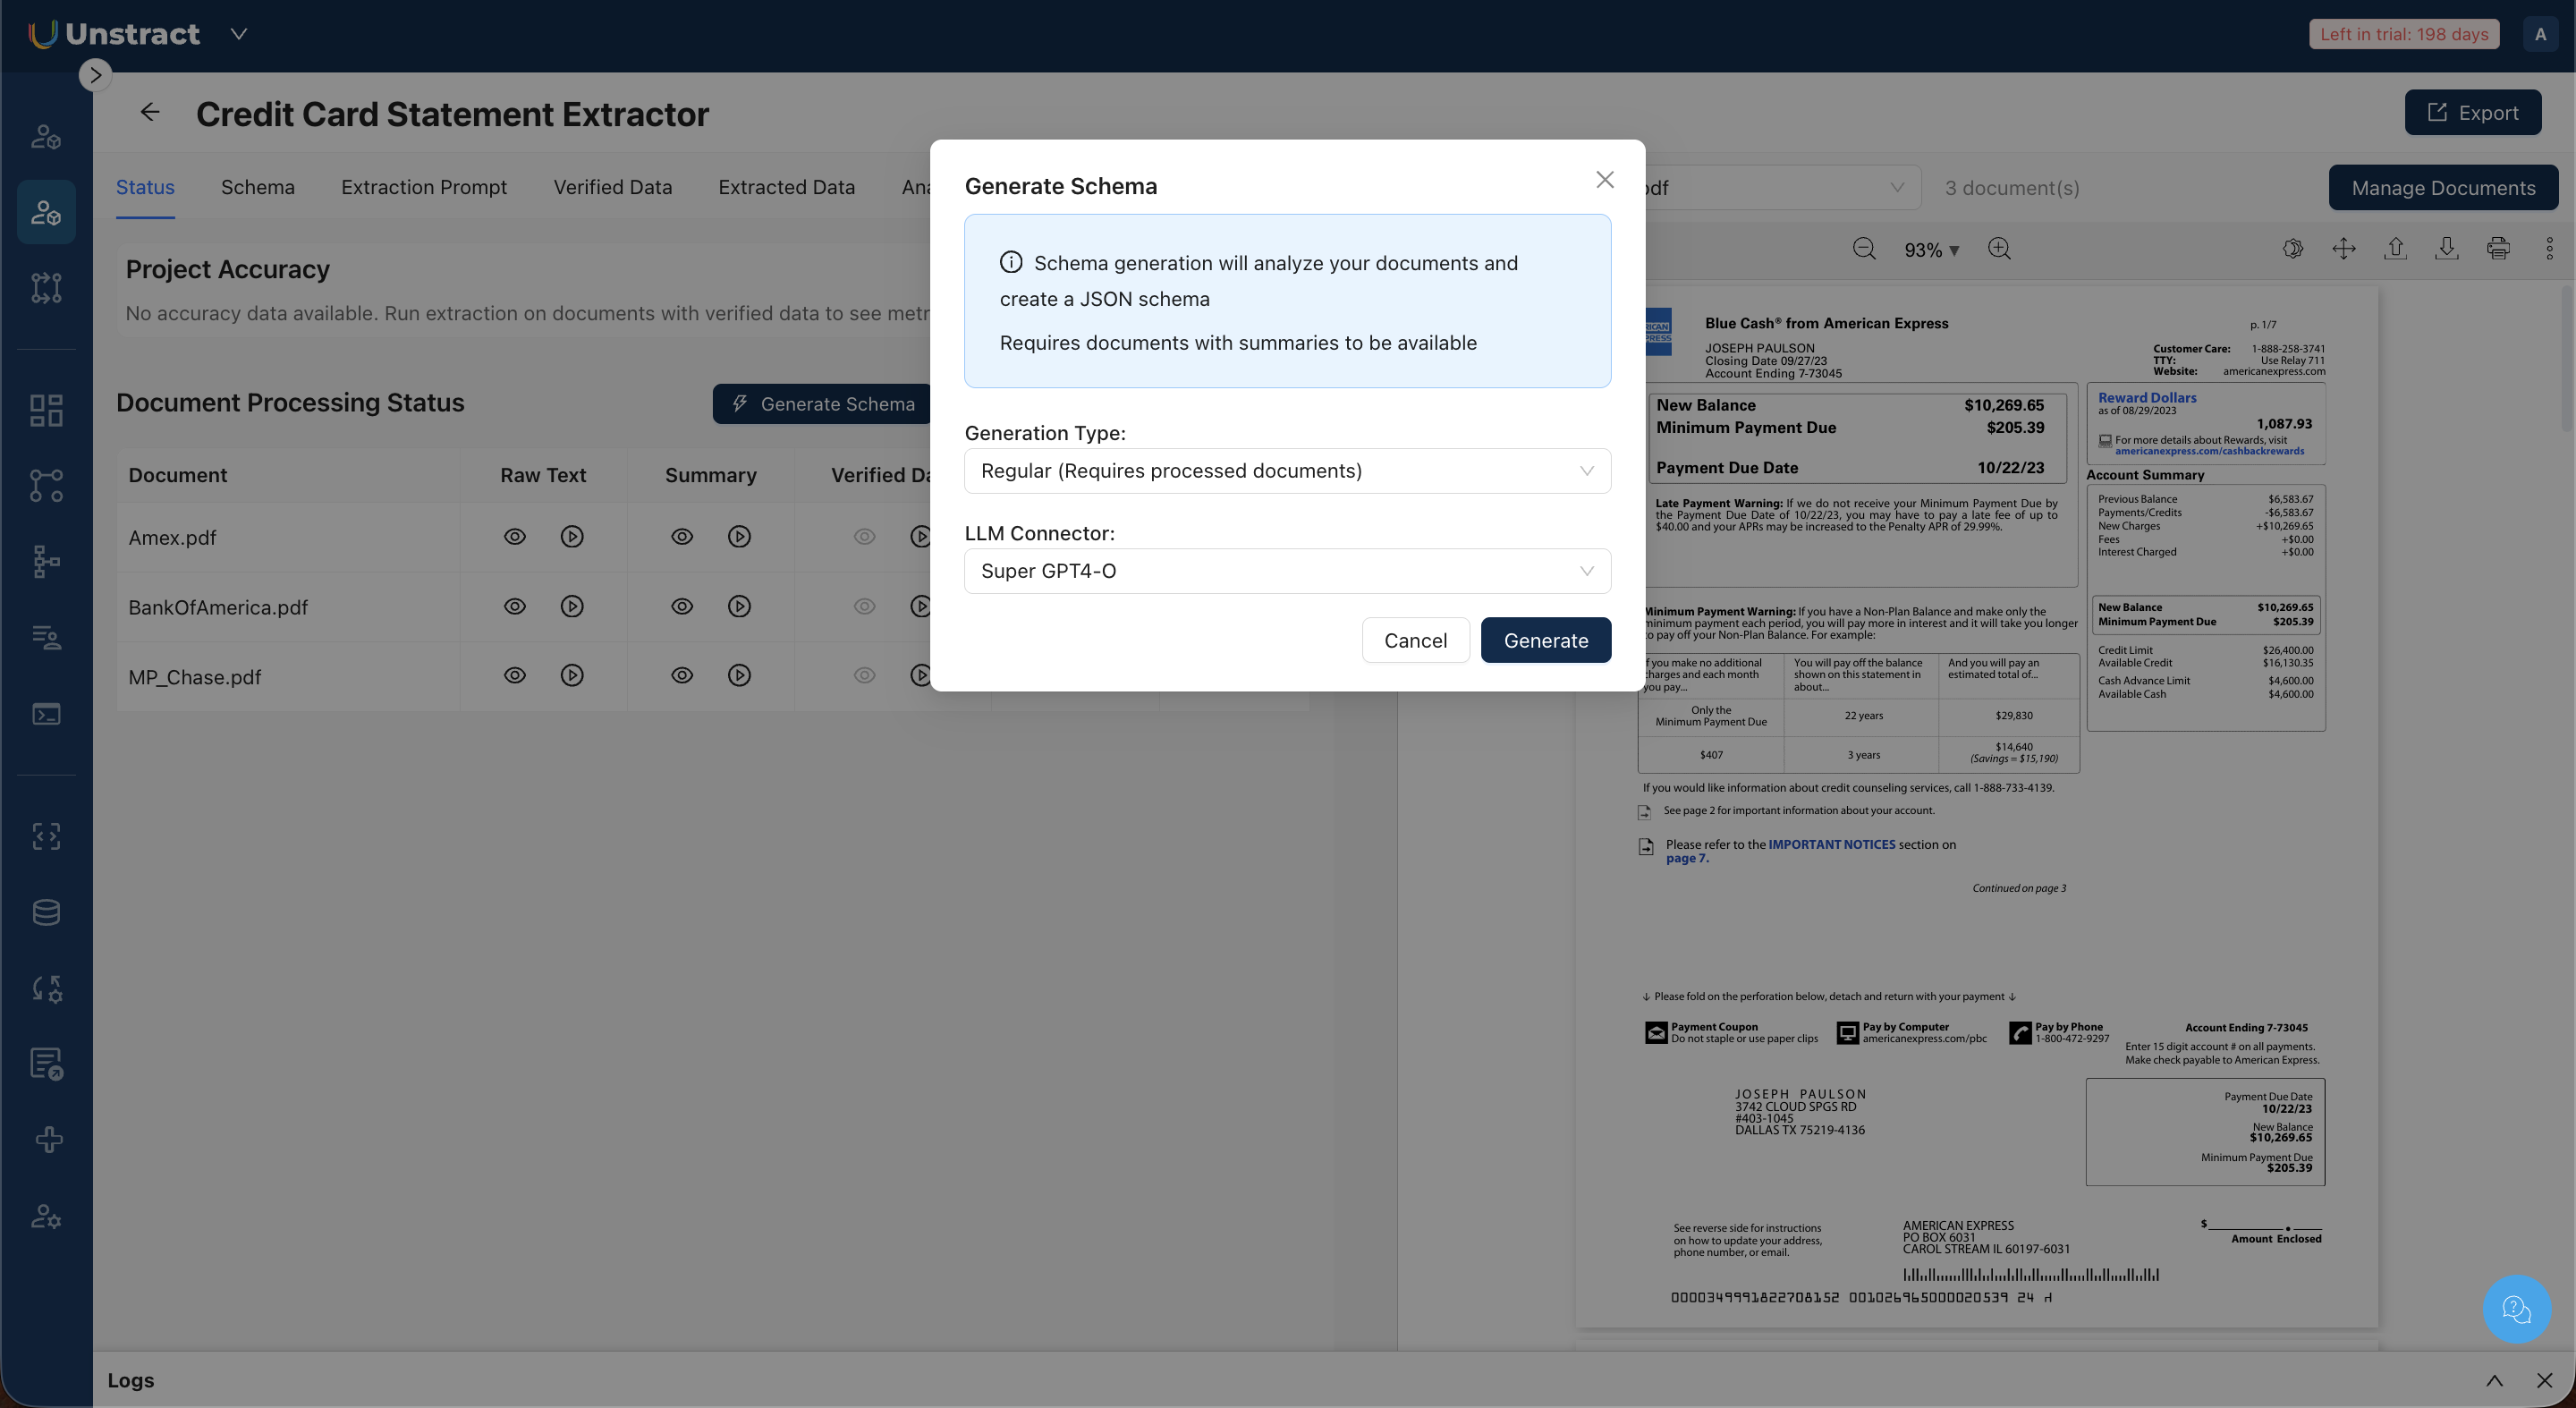Click the Generate button in dialog
This screenshot has height=1408, width=2576.
coord(1545,641)
